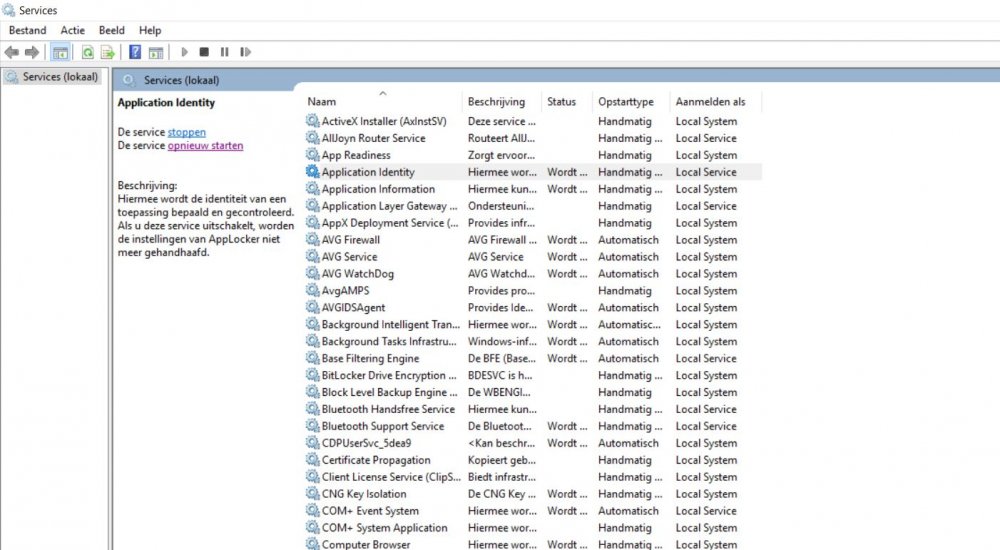
Task: Click the Forward arrow in the toolbar
Action: 32,52
